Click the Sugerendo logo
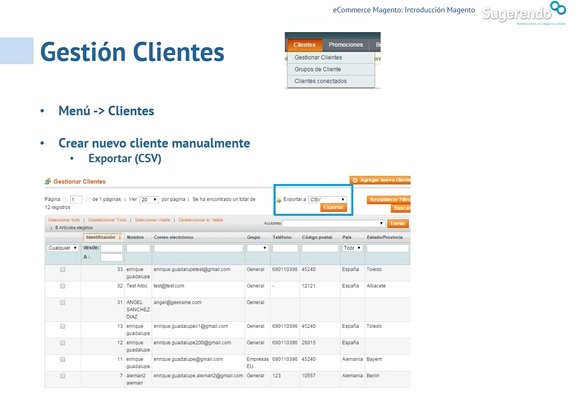Viewport: 579px width, 402px height. [524, 13]
